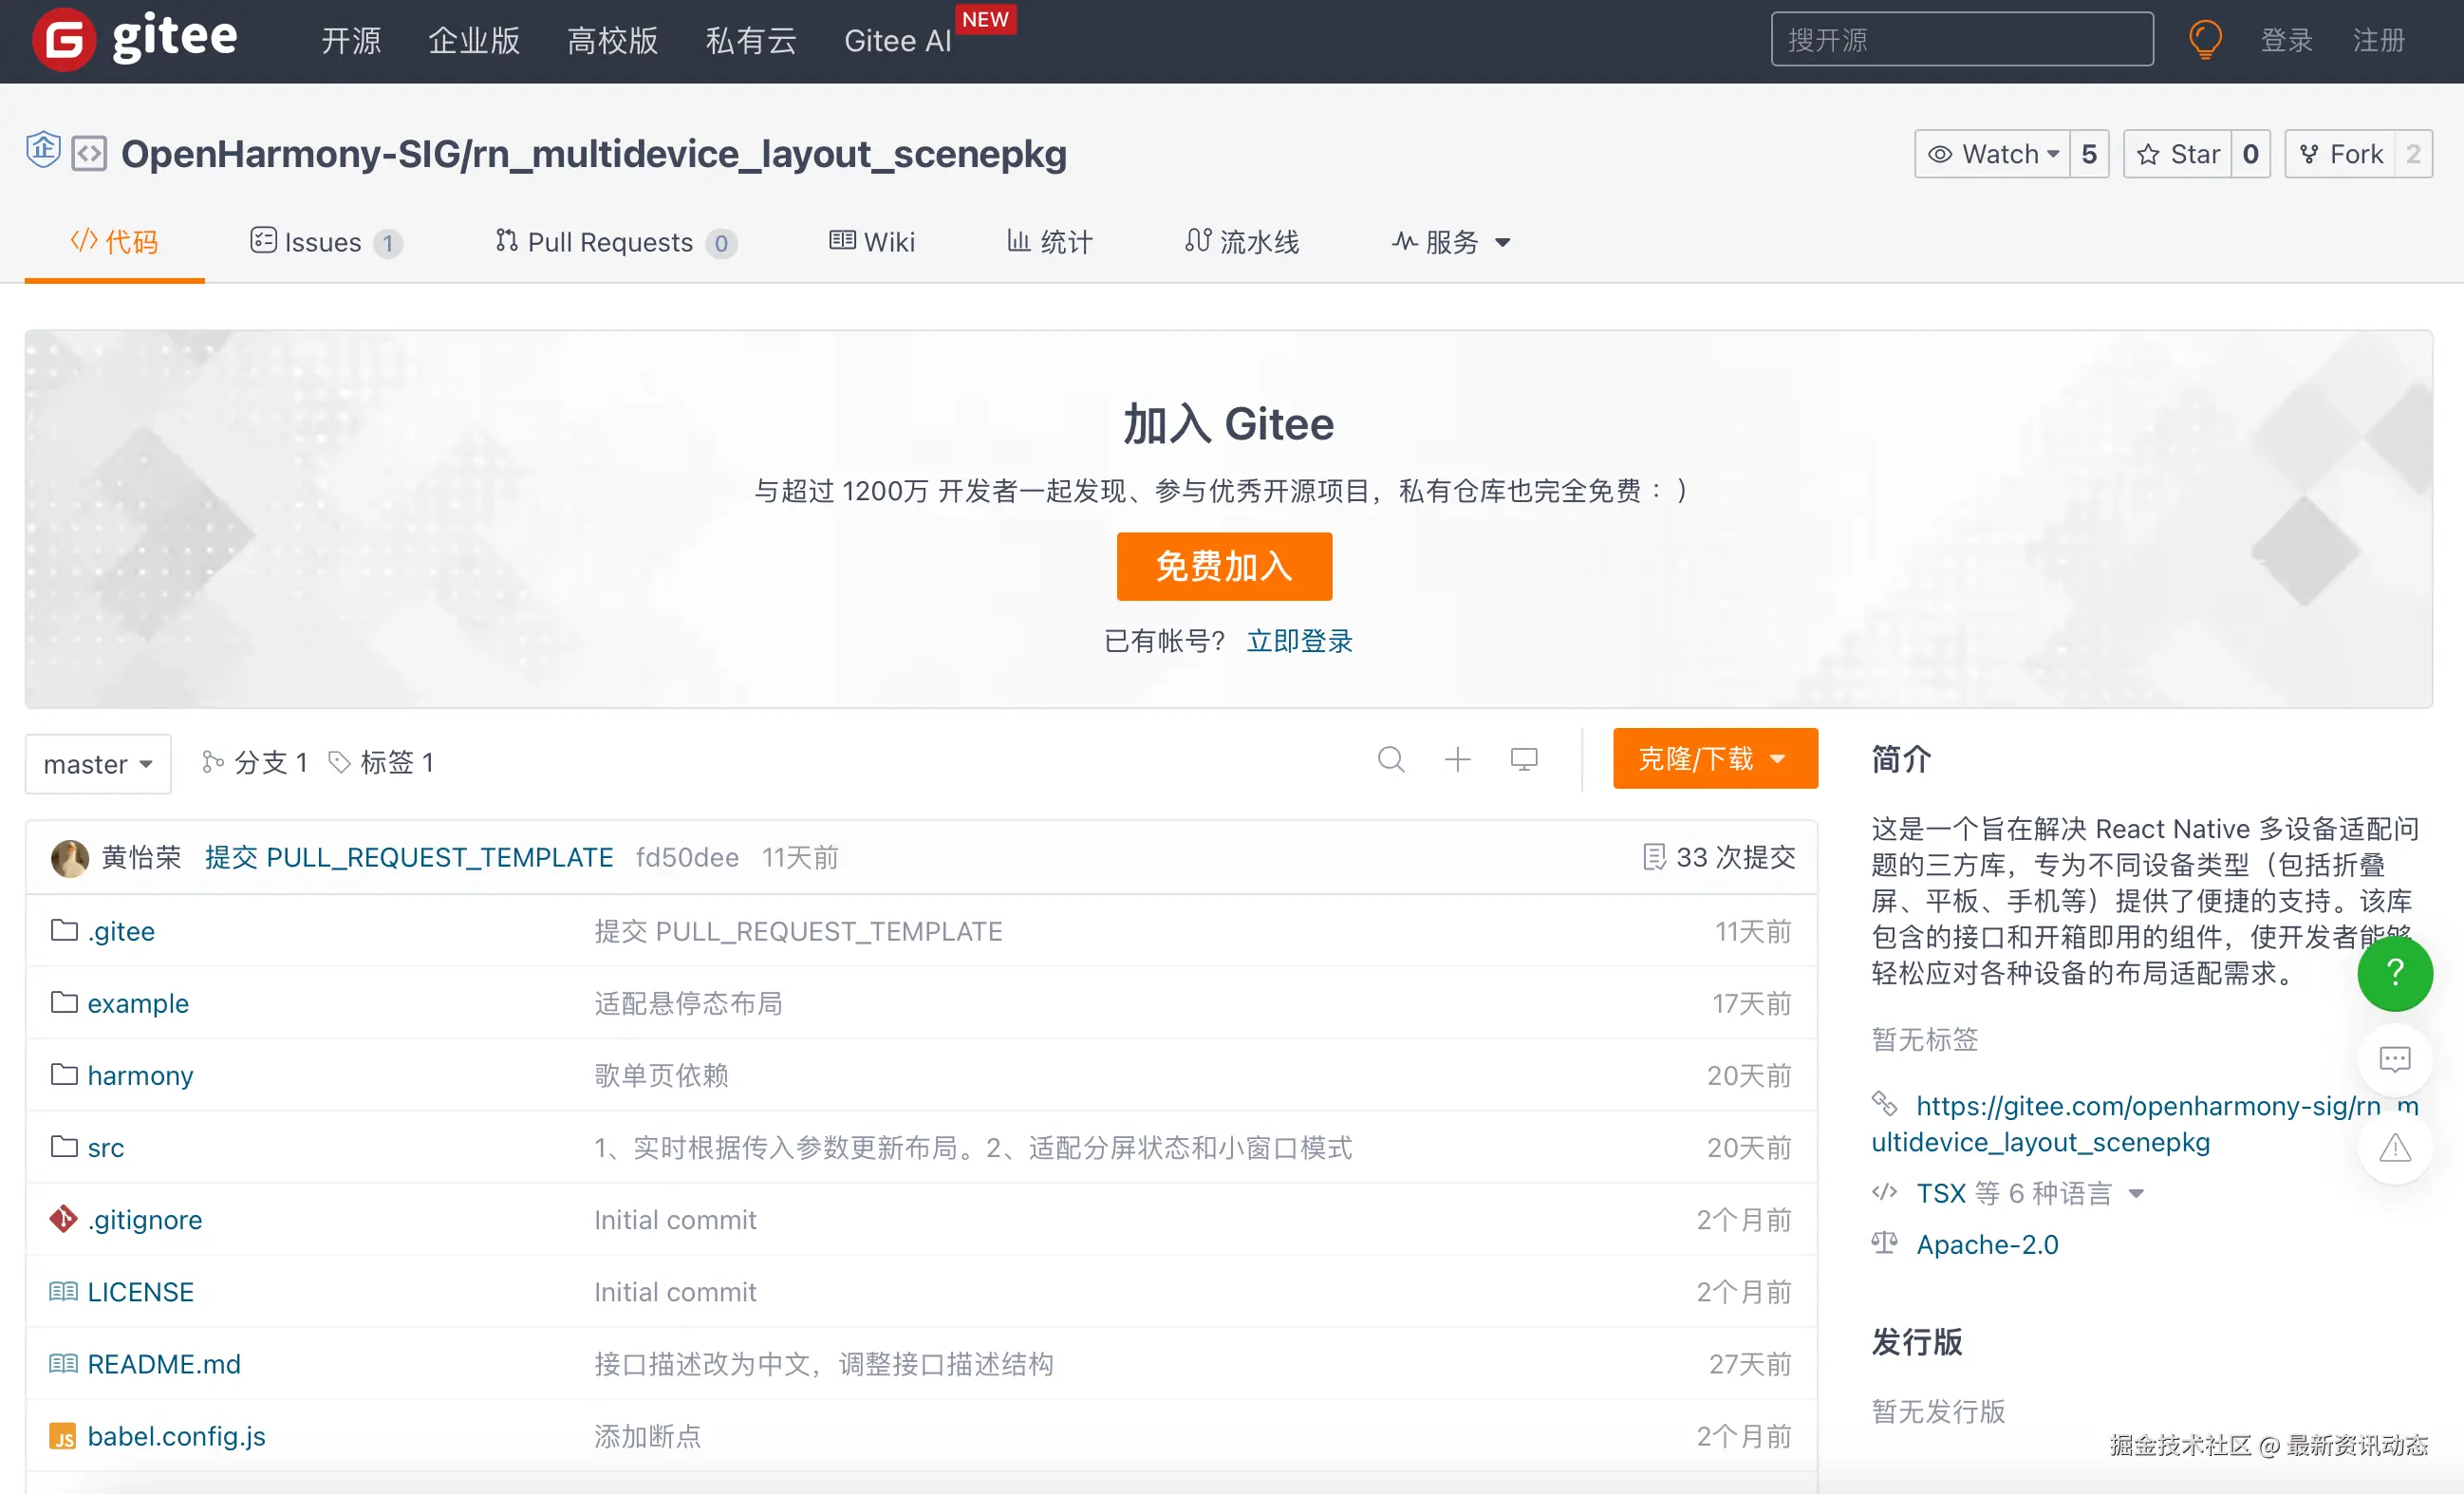Click the report warning icon on right edge

click(x=2396, y=1148)
